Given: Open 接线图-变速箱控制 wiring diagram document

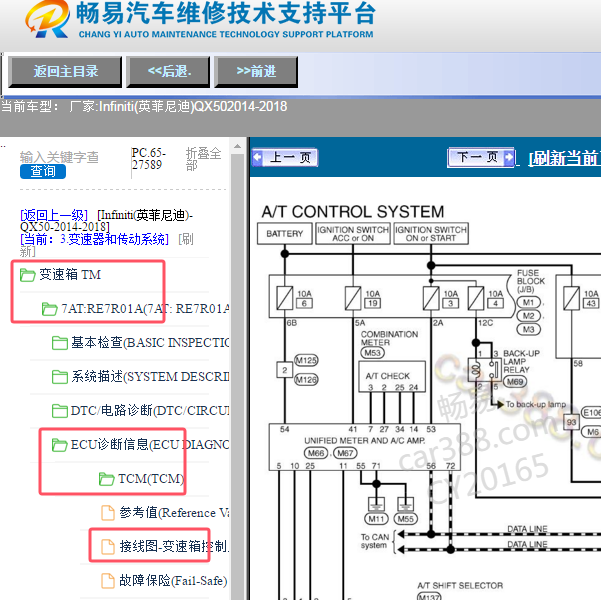Looking at the screenshot, I should (x=174, y=547).
